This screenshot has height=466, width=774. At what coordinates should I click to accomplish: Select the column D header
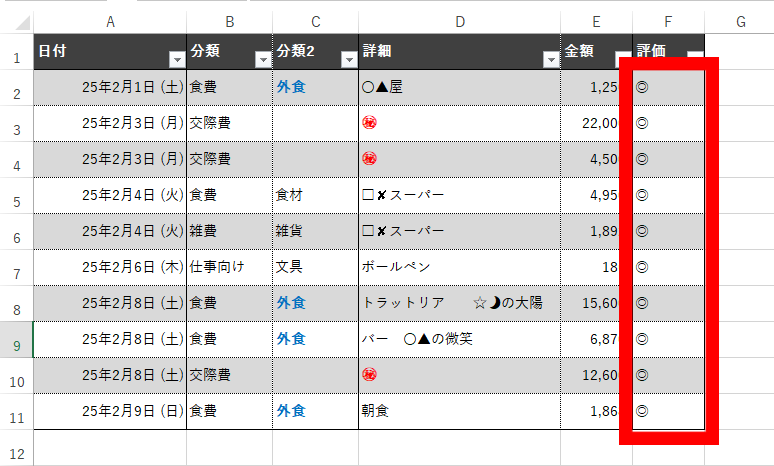(459, 21)
